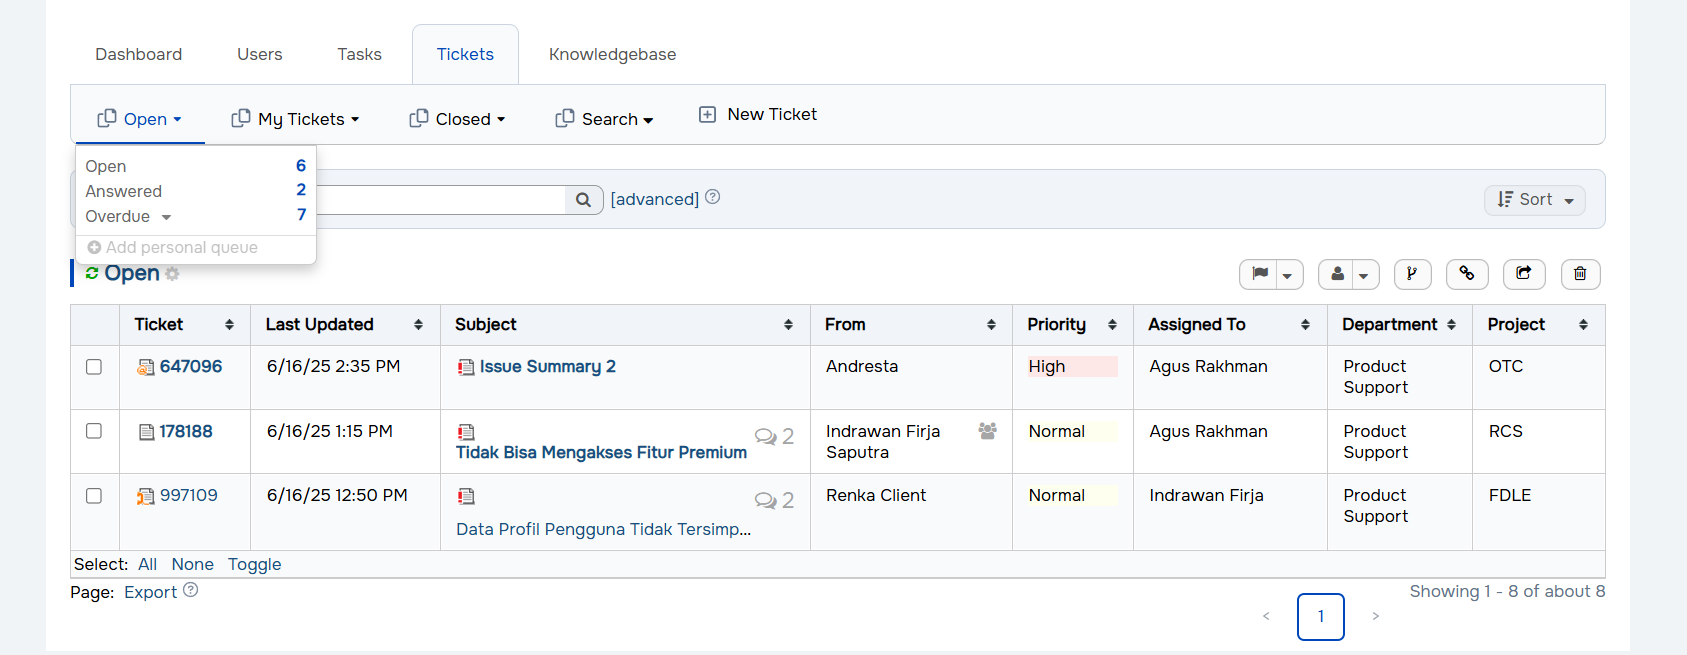1687x655 pixels.
Task: Expand the My Tickets dropdown menu
Action: 295,119
